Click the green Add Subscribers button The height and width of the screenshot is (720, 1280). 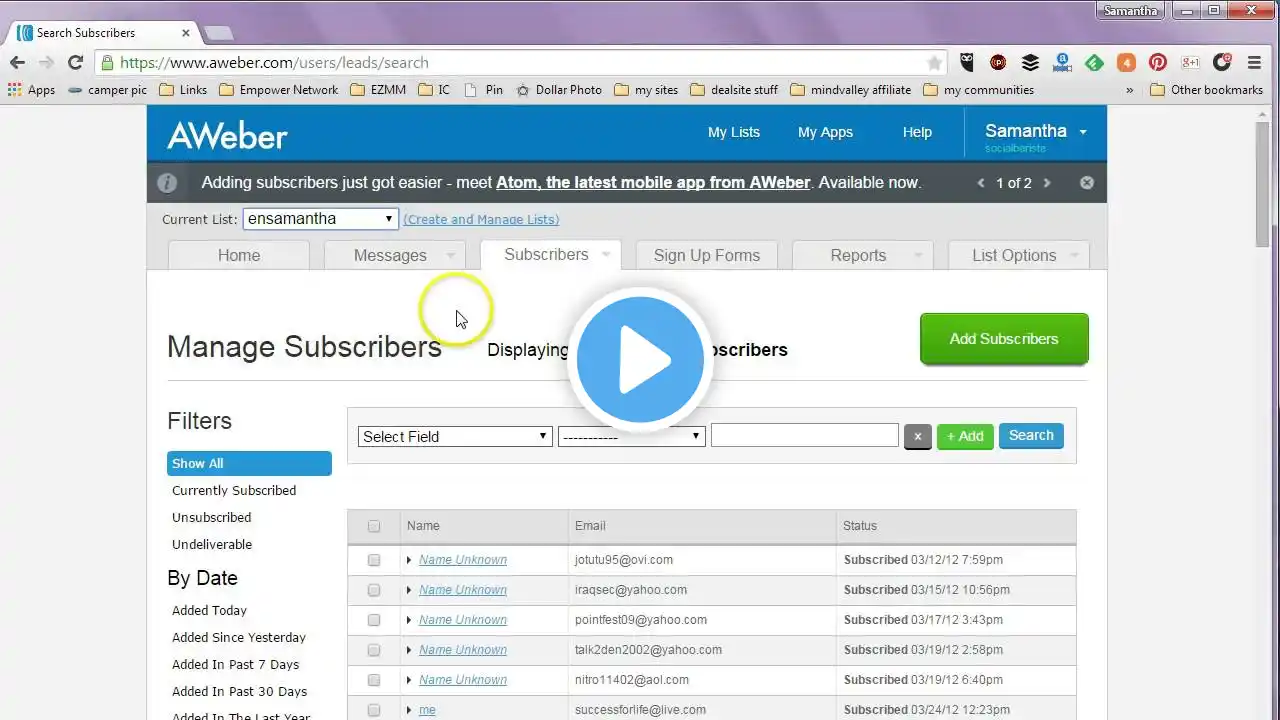pyautogui.click(x=1004, y=339)
